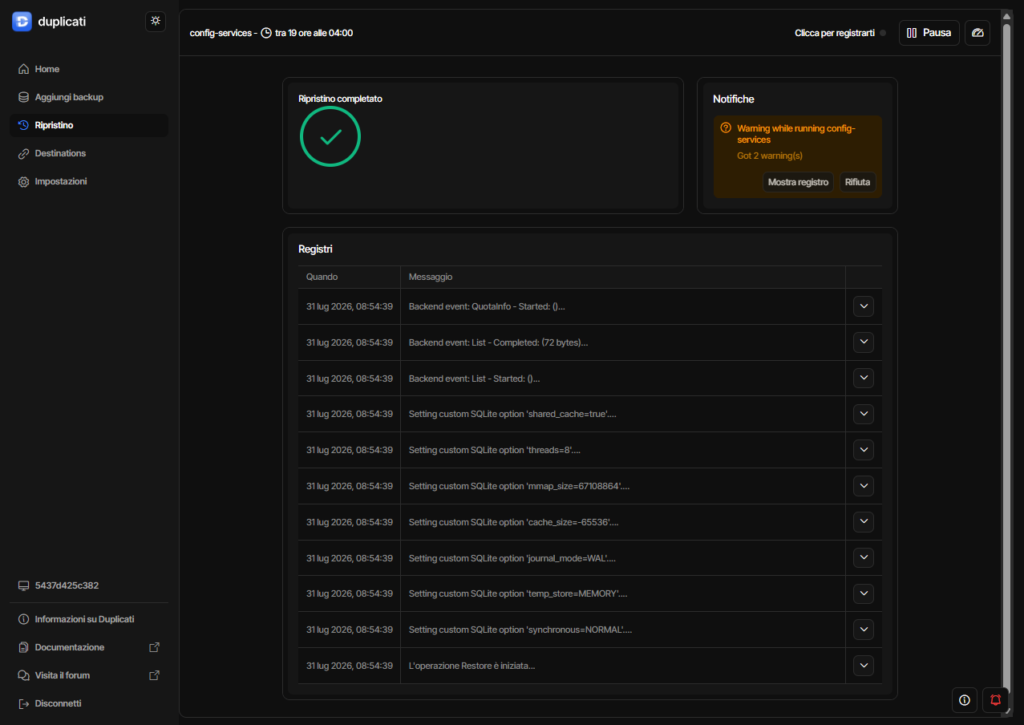Click 'Setting custom SQLite option threads=8' message

494,450
